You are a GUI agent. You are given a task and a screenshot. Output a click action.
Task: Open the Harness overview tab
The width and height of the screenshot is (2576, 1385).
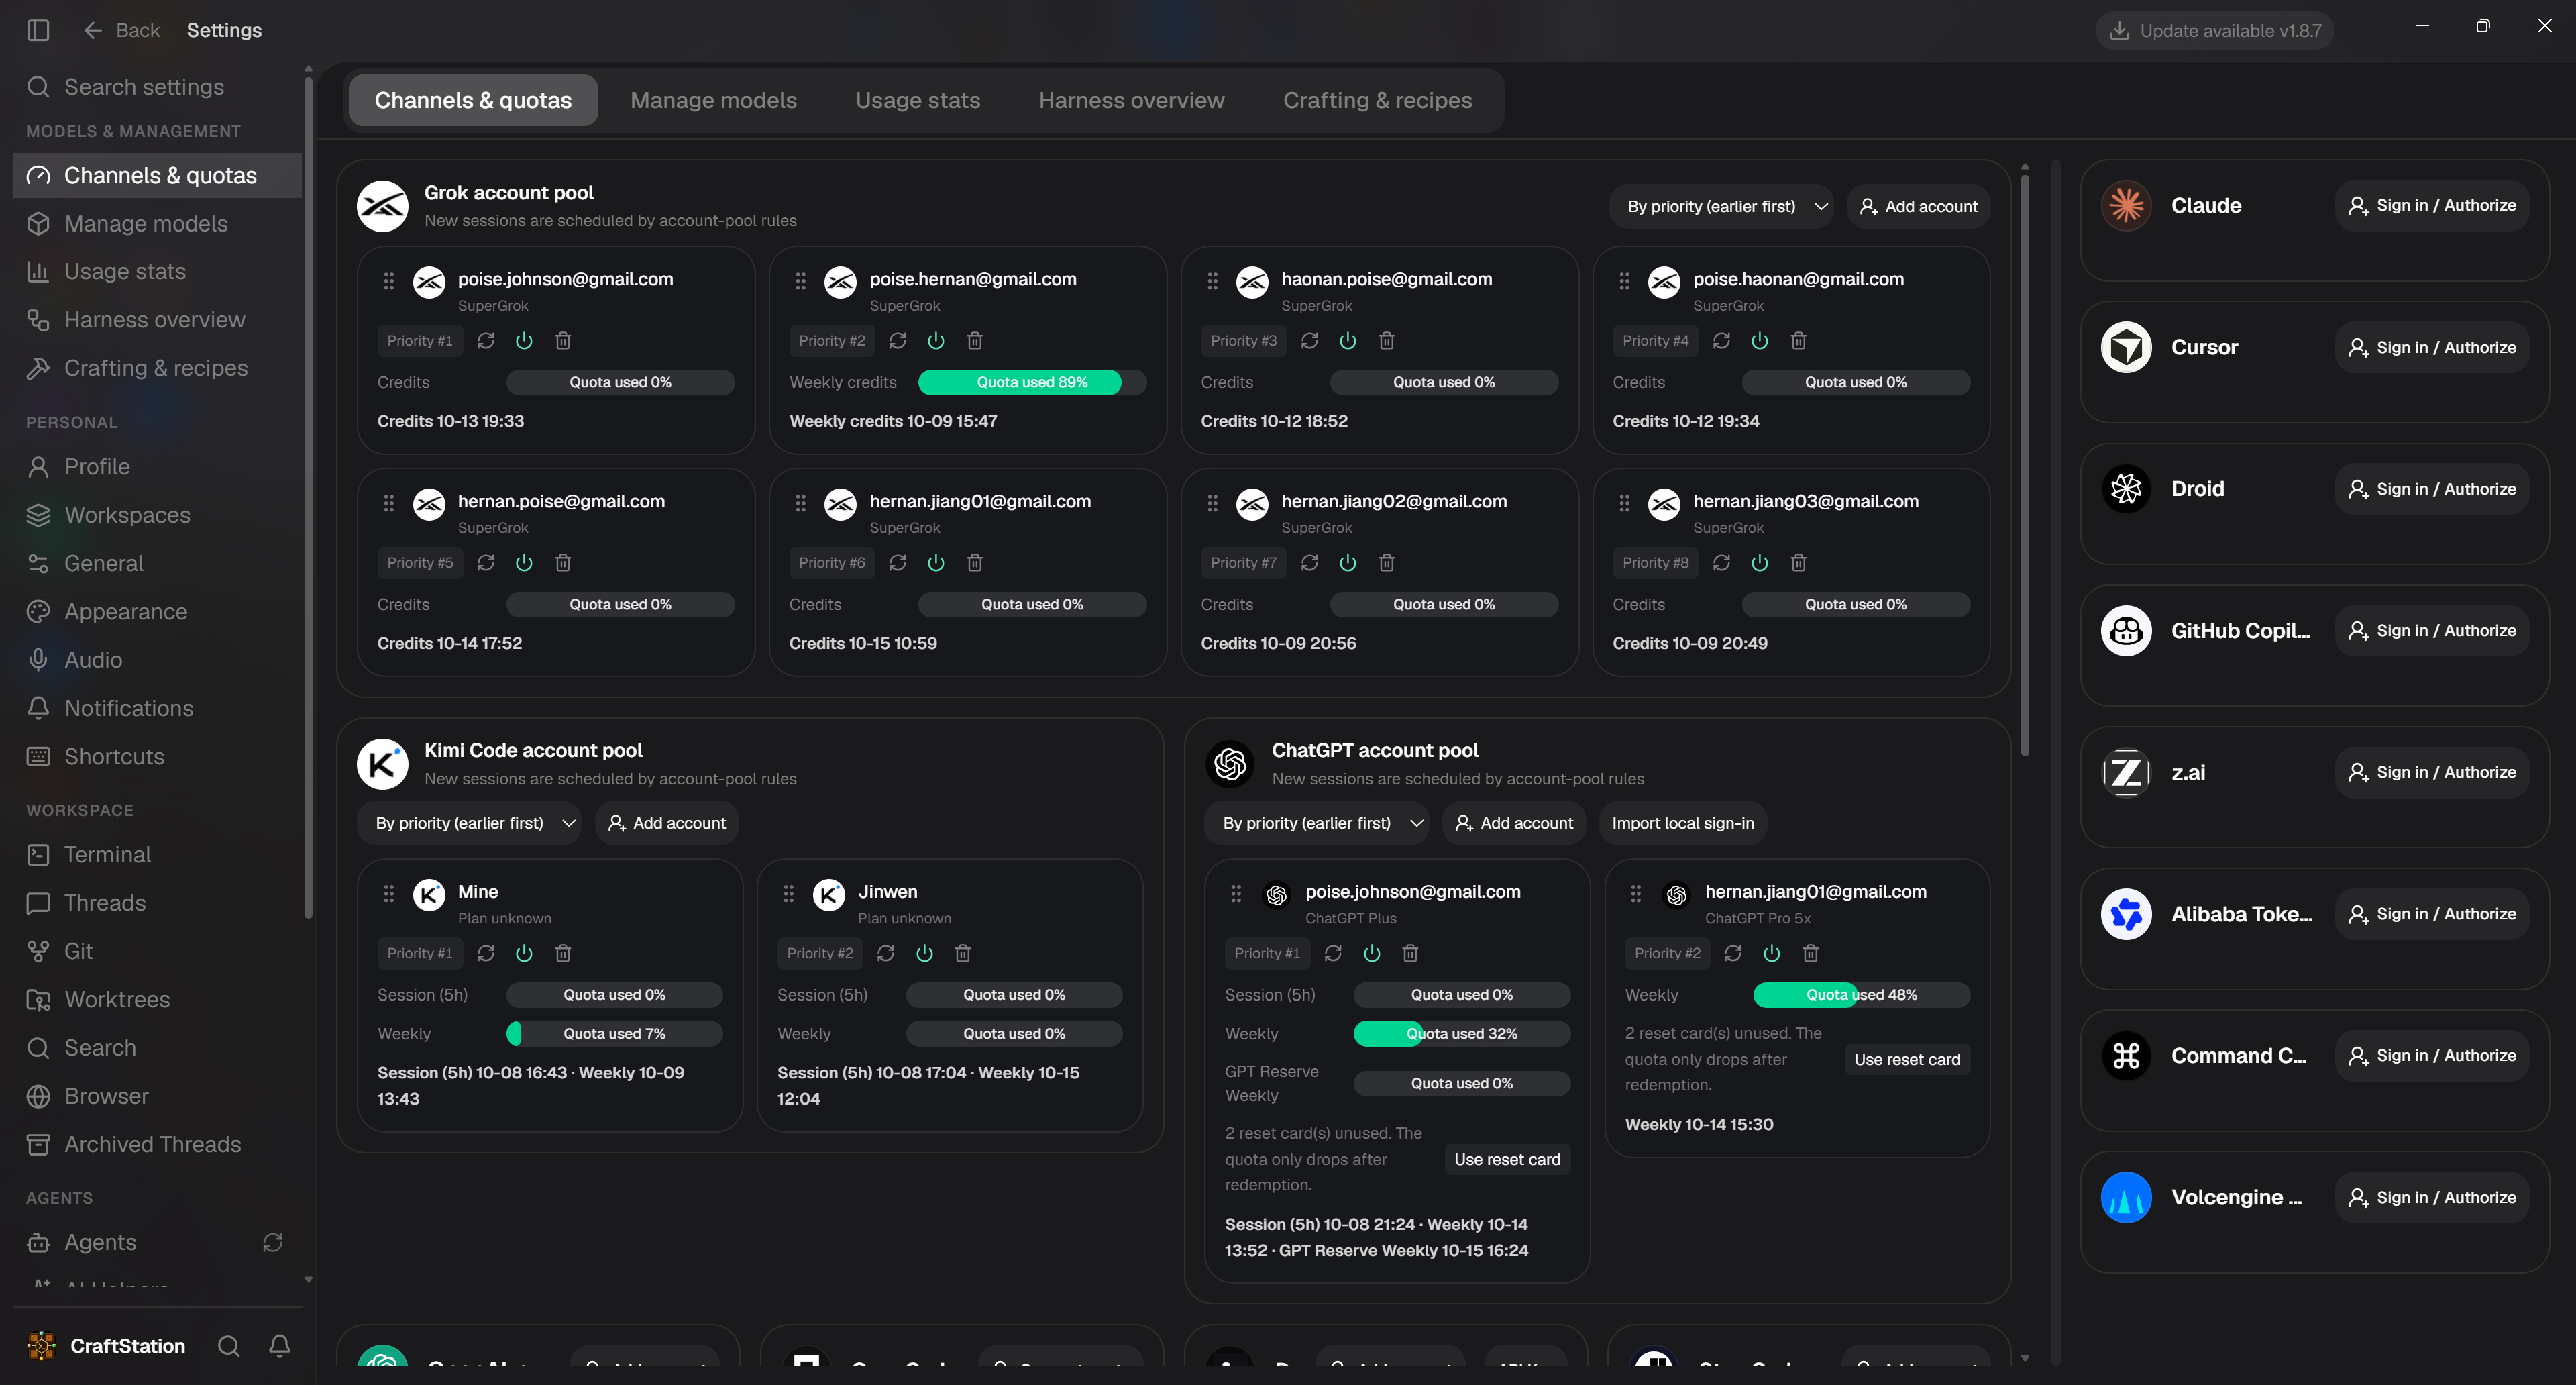click(1131, 100)
